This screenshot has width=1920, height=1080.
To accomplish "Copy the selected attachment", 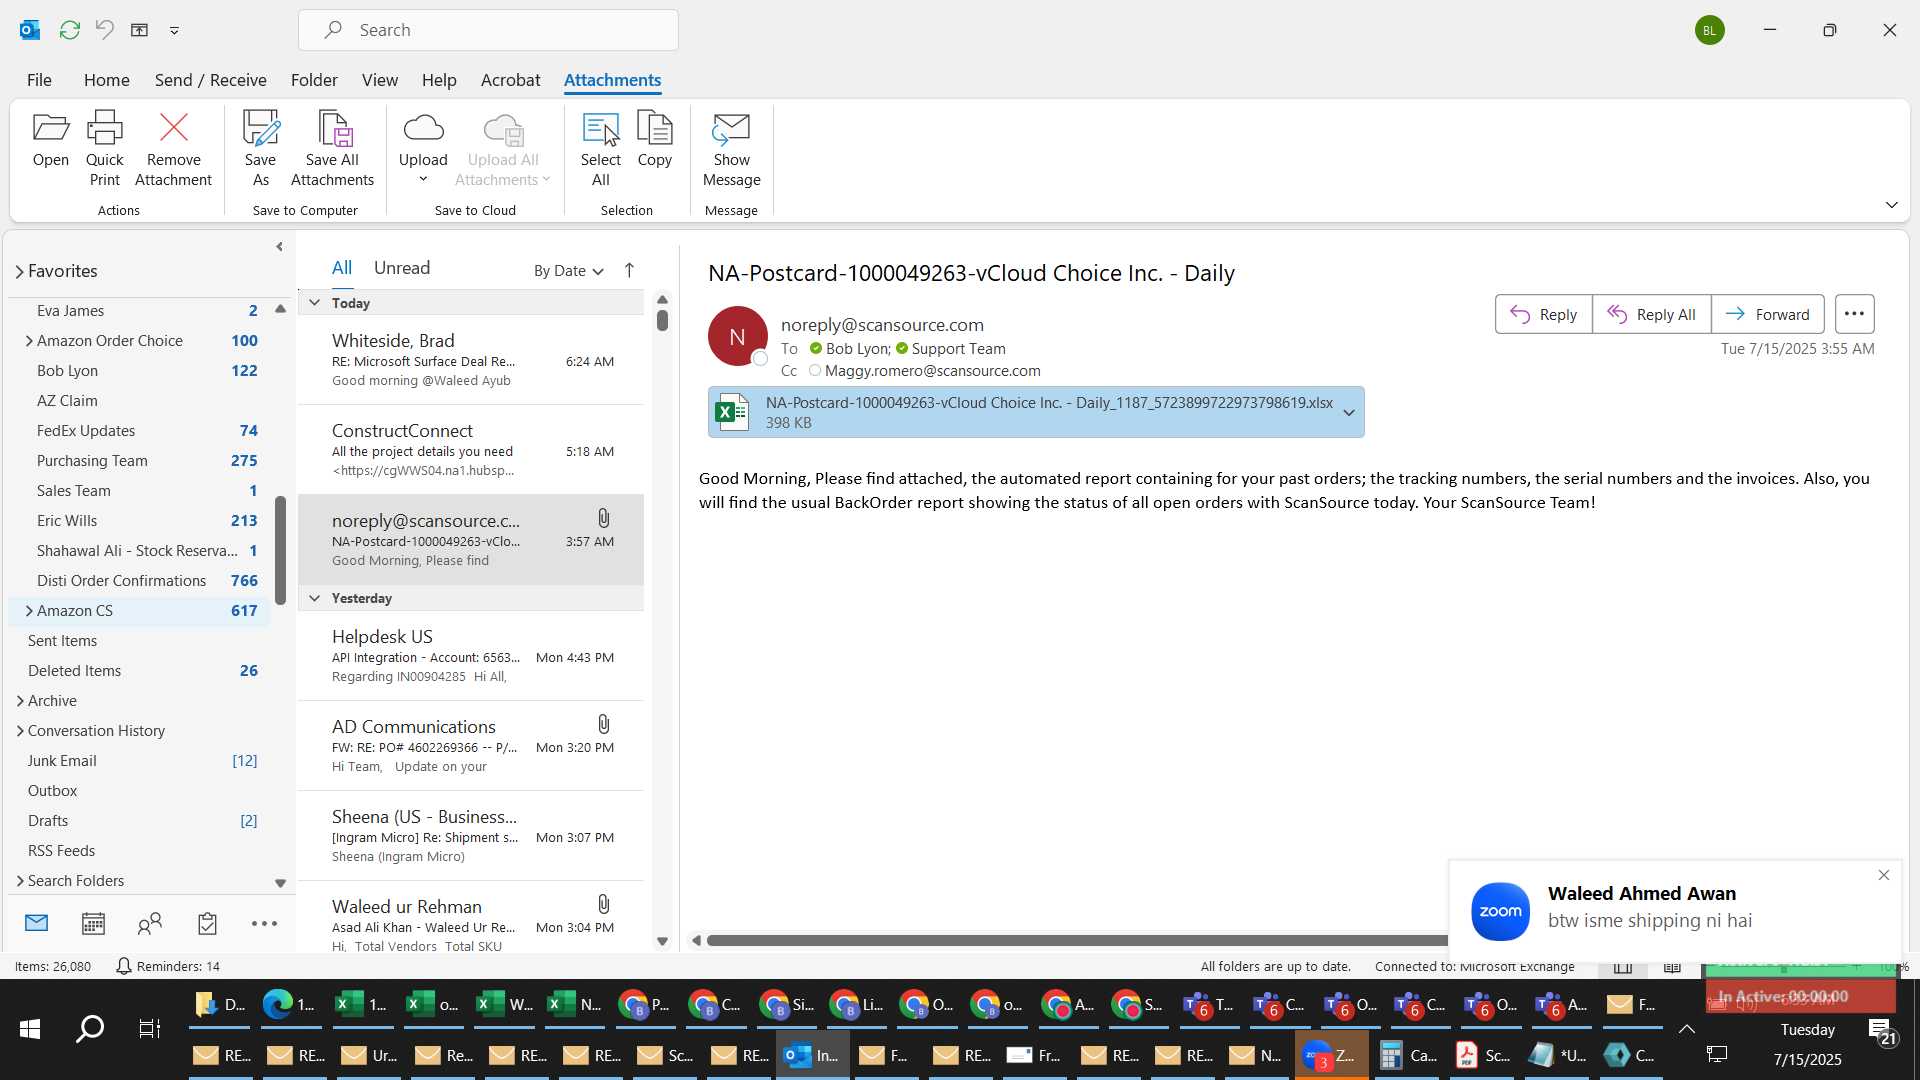I will 654,139.
